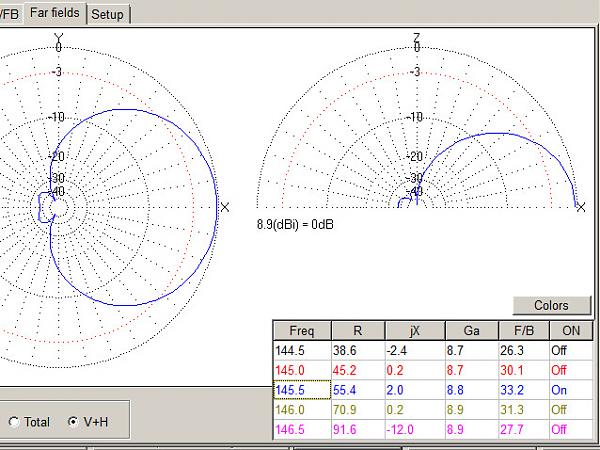Click the jX value -12.0
The image size is (600, 450).
(415, 429)
